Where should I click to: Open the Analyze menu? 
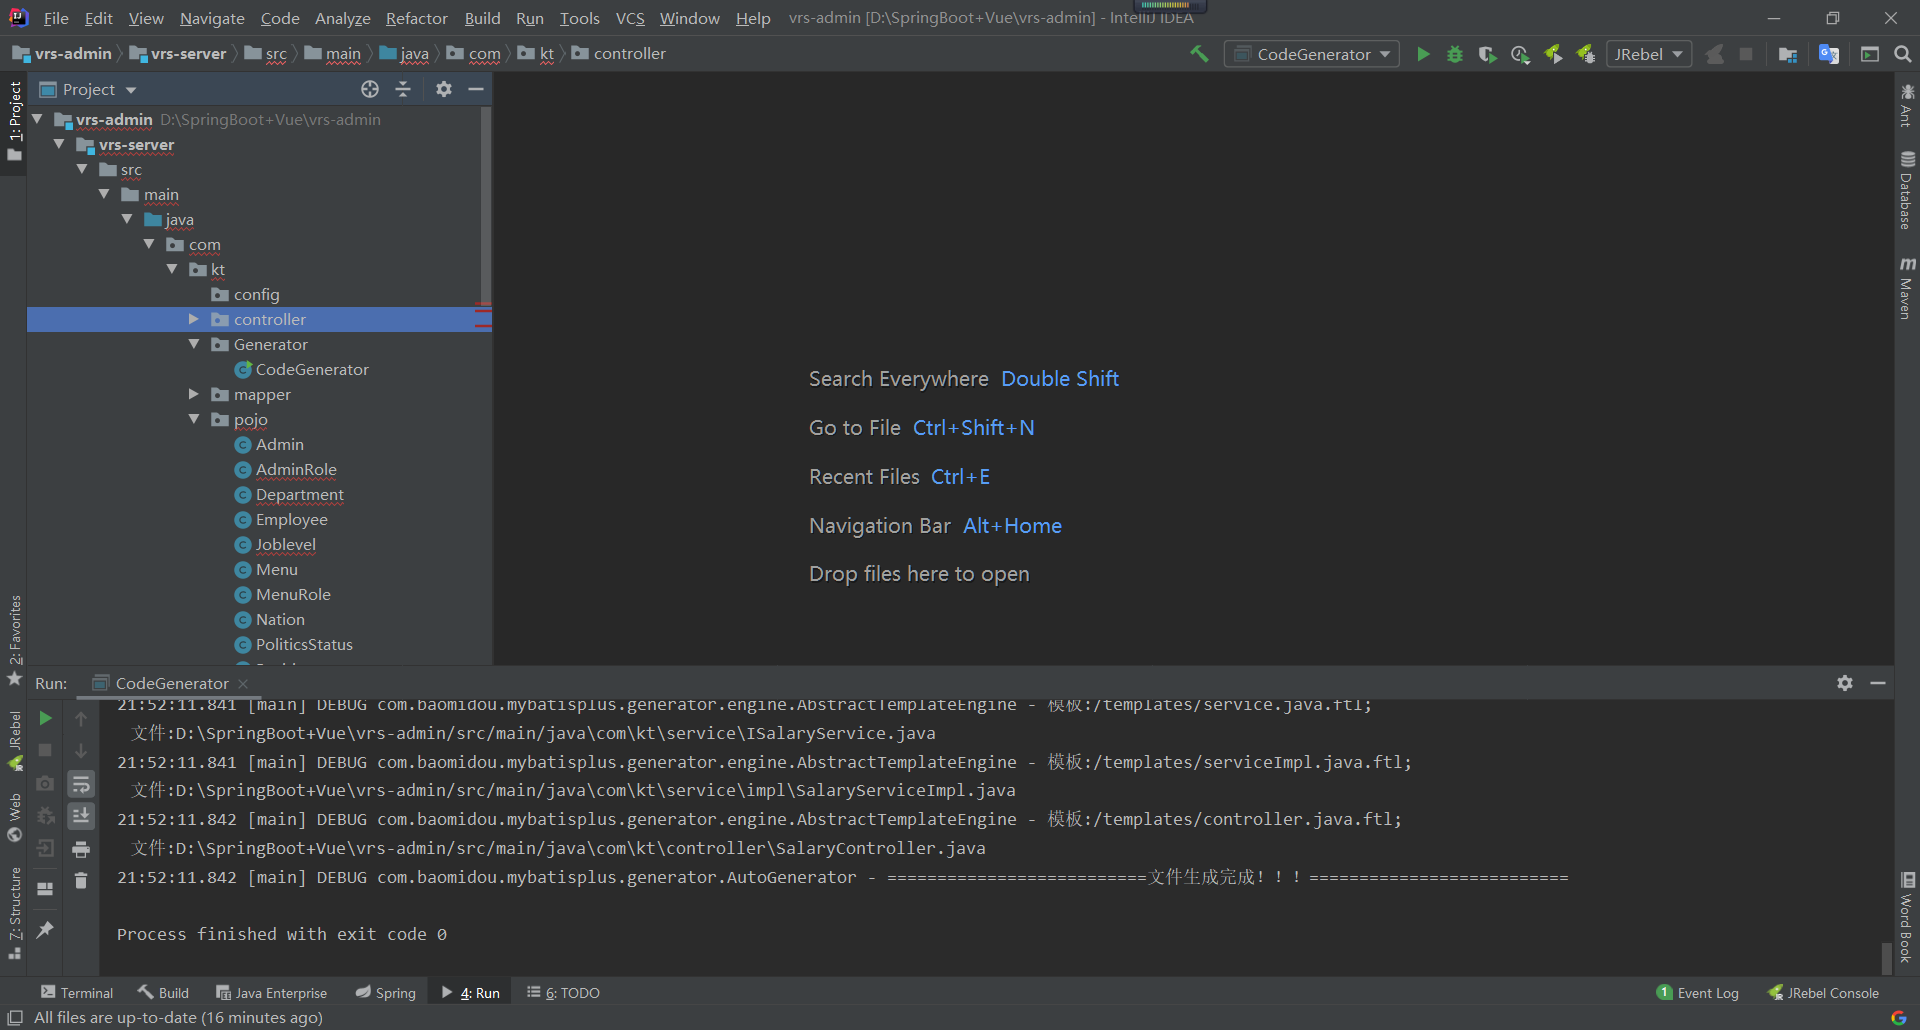[x=343, y=18]
